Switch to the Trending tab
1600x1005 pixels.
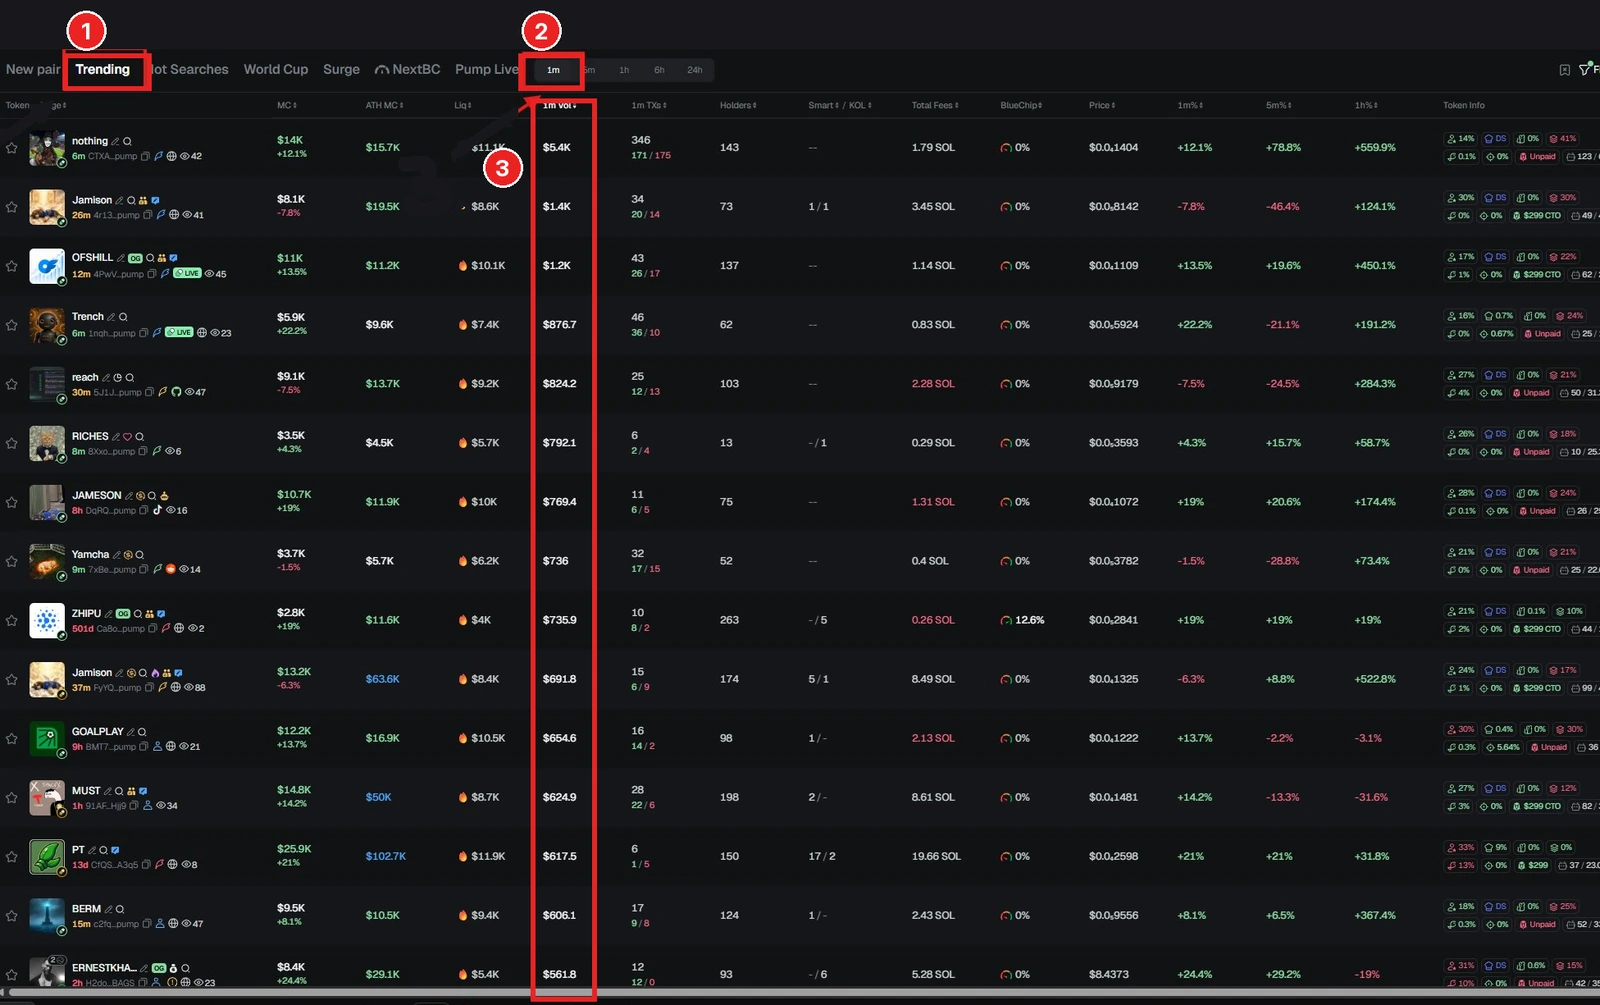tap(103, 69)
